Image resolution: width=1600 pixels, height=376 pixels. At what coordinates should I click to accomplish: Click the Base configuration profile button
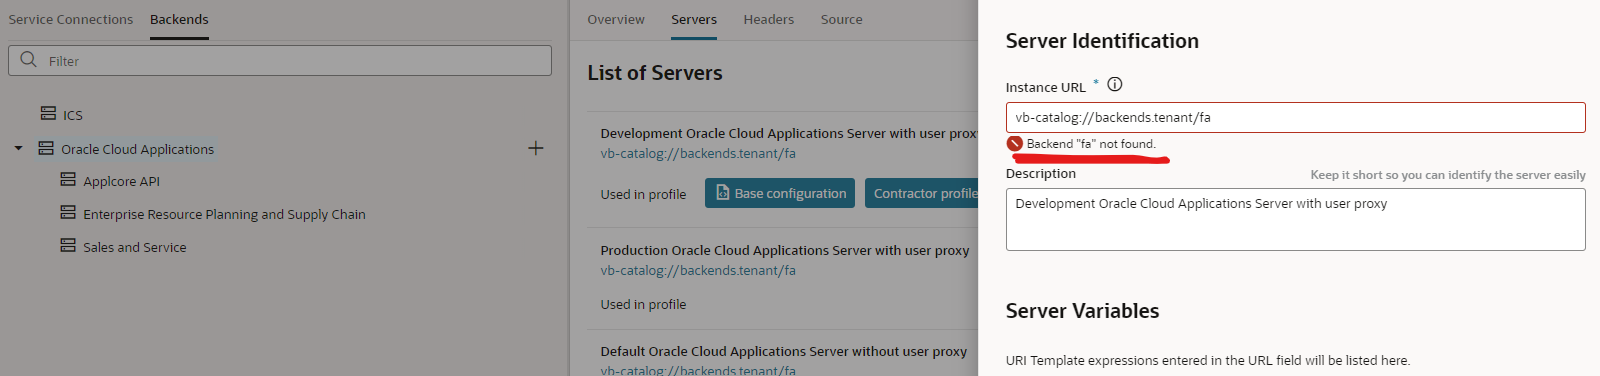(780, 193)
